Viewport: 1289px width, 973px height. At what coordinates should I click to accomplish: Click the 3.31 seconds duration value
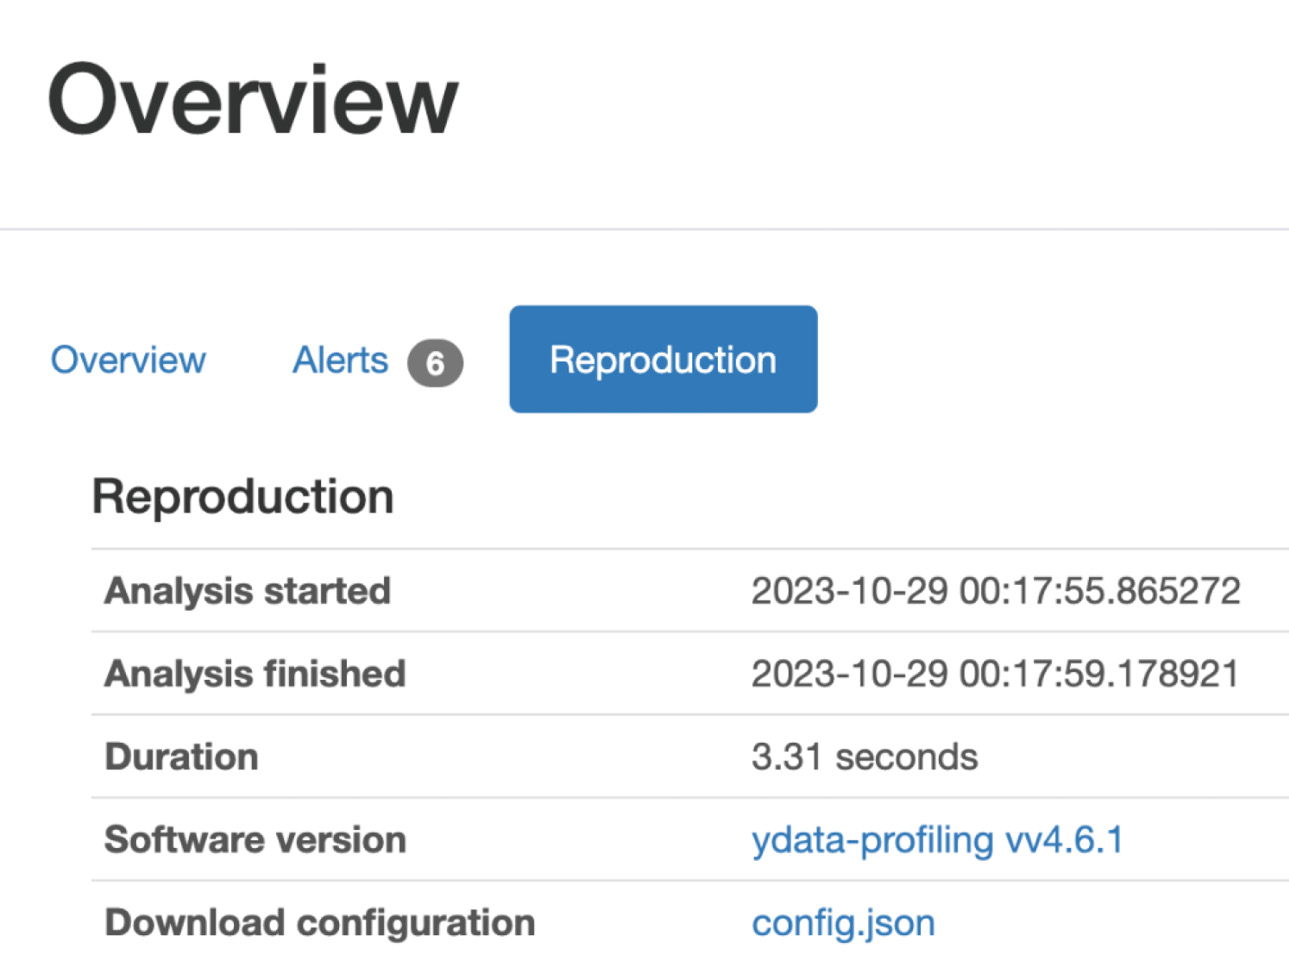(864, 757)
